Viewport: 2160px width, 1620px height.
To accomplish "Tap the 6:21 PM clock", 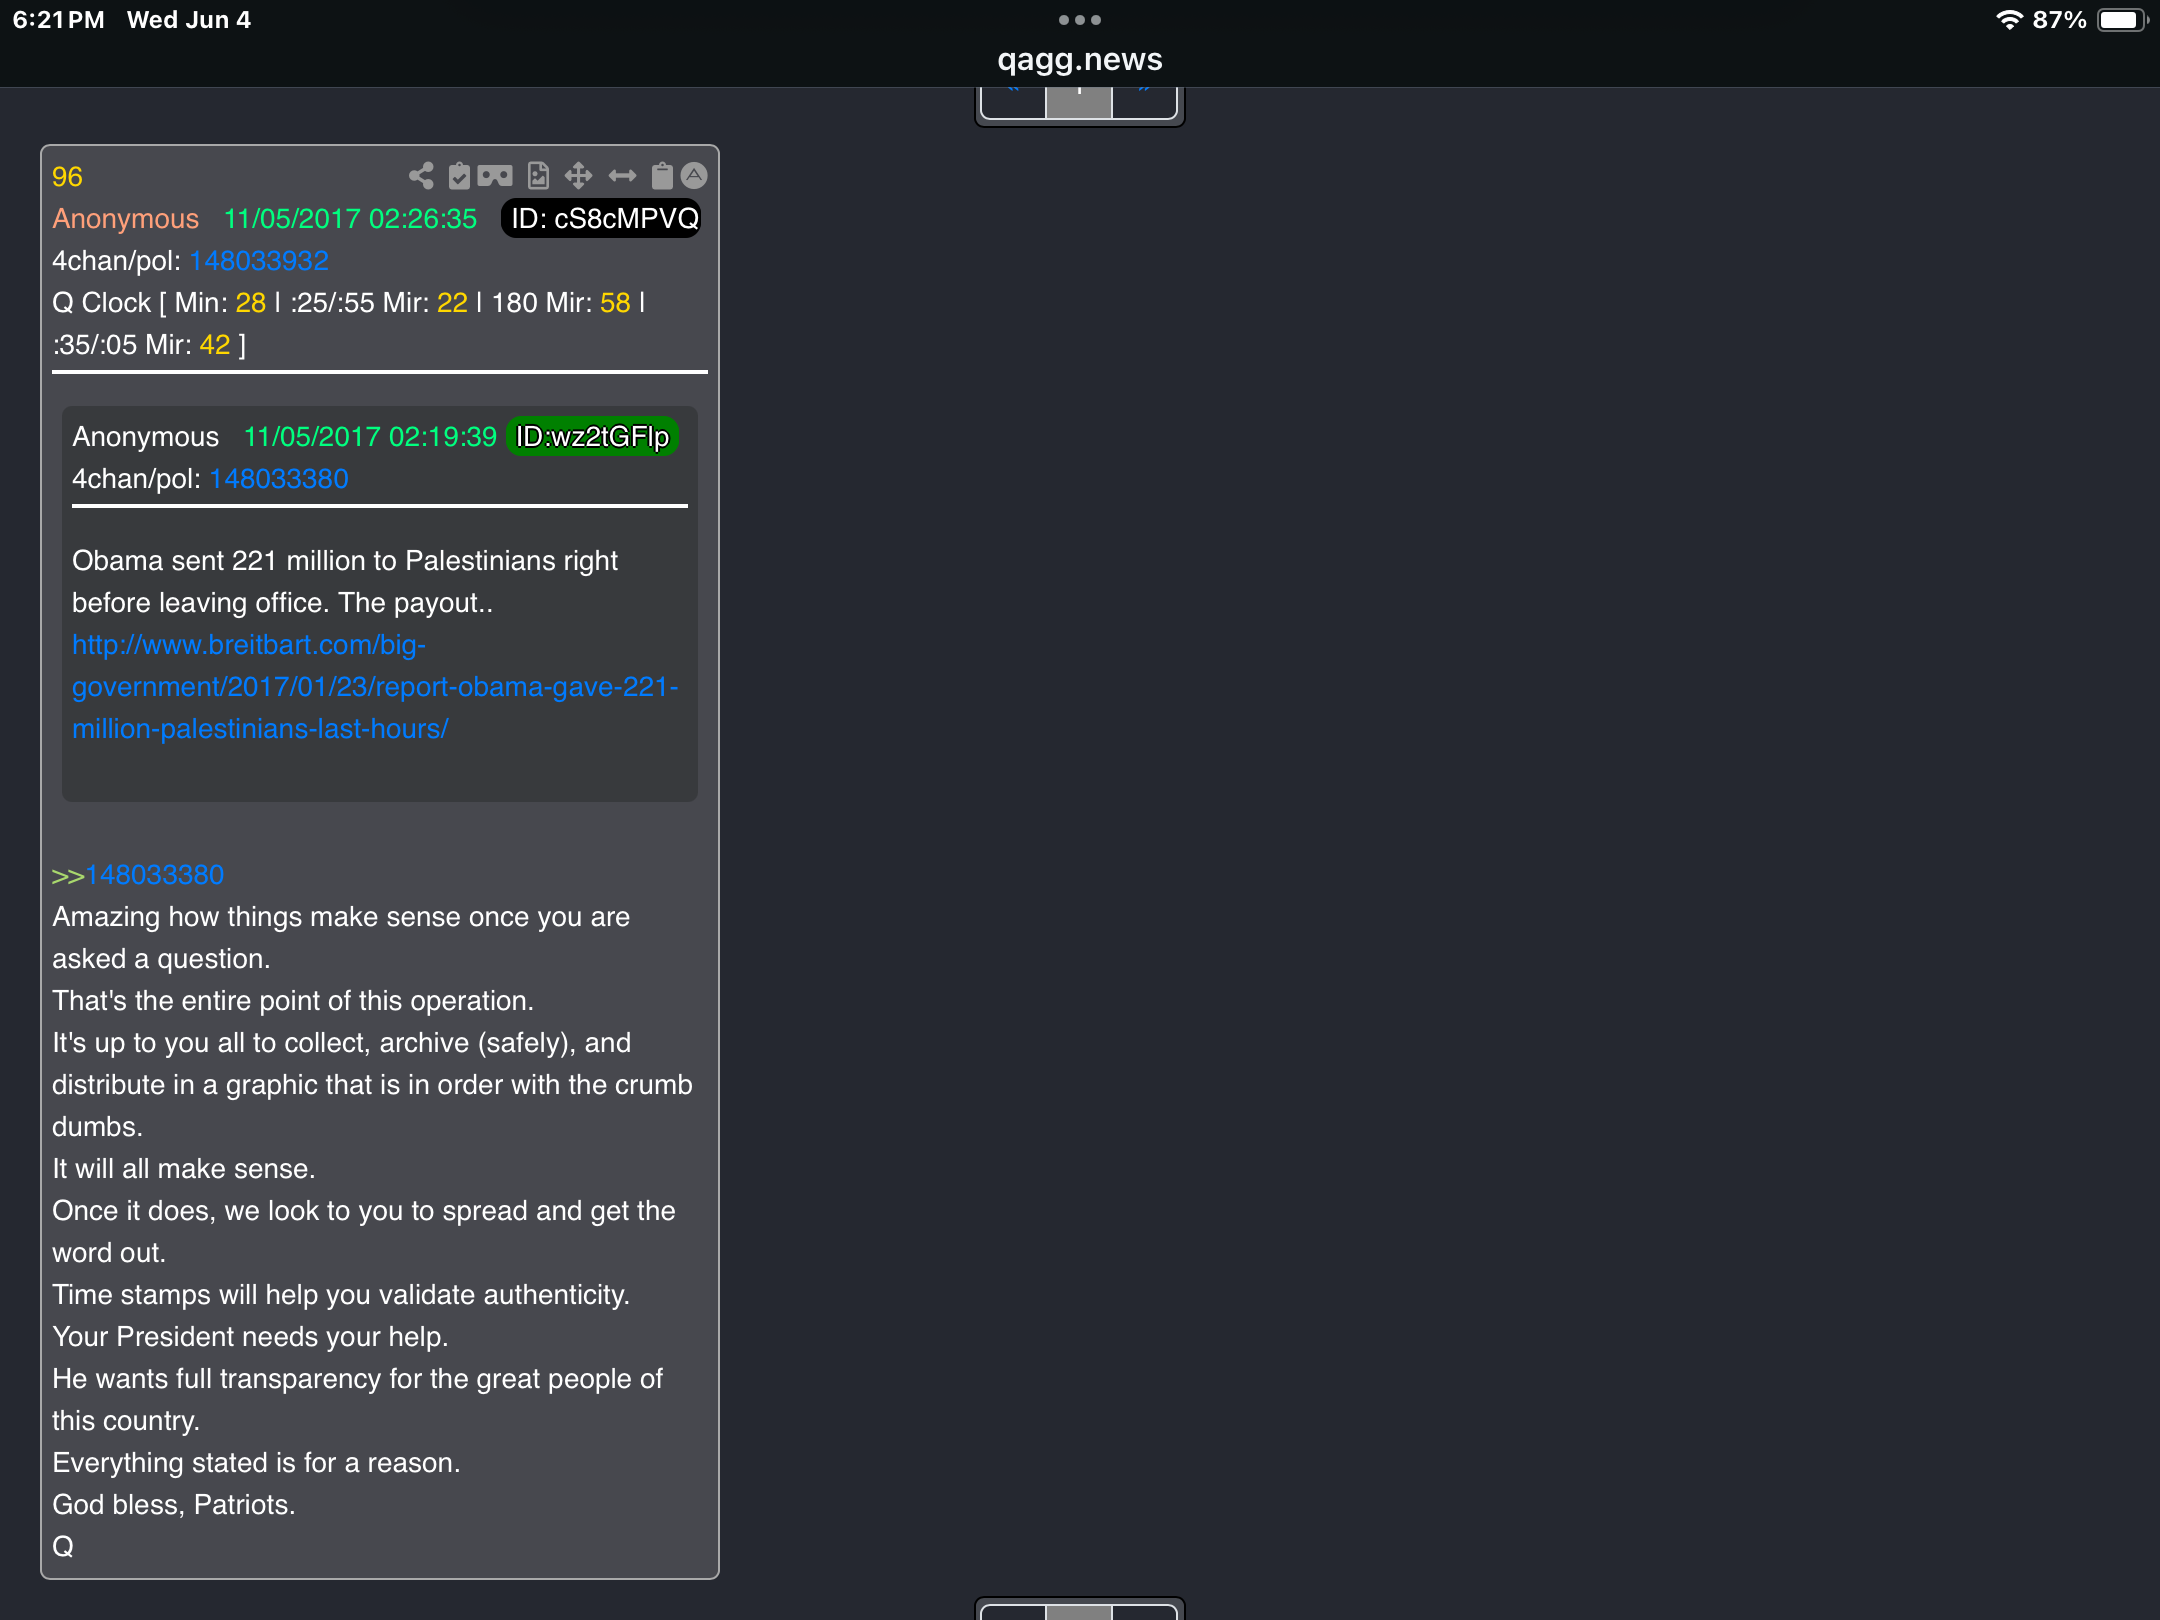I will pos(59,20).
